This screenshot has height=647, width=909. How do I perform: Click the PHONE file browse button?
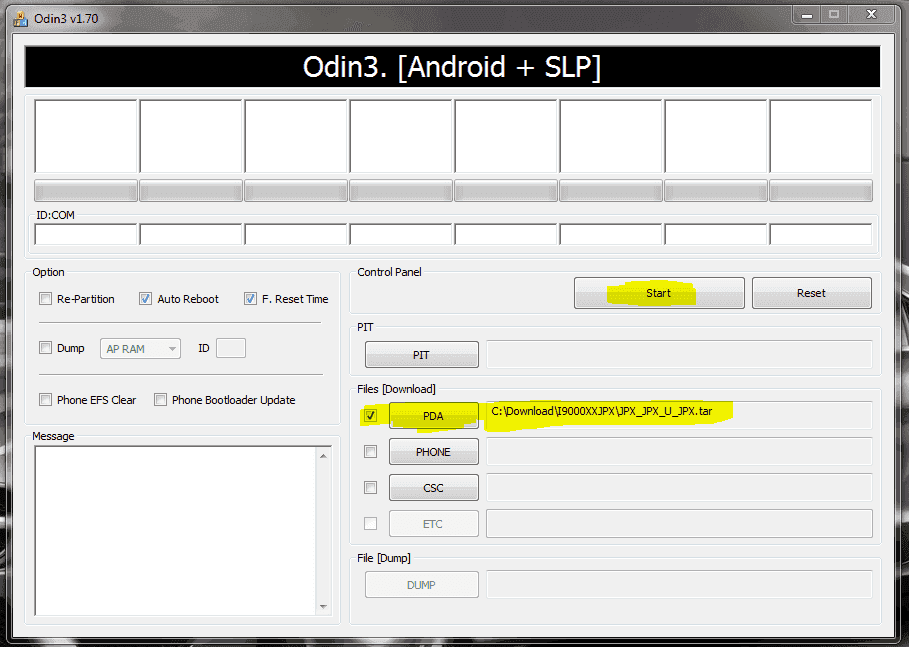click(x=434, y=451)
